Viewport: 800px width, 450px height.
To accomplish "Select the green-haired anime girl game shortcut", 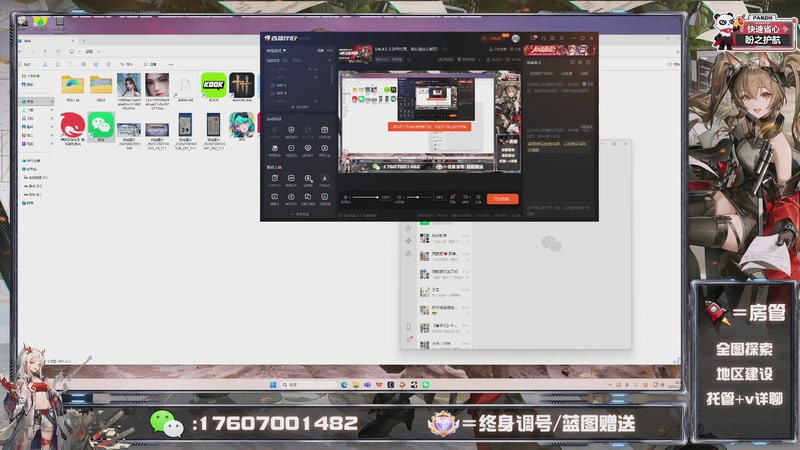I will (242, 126).
